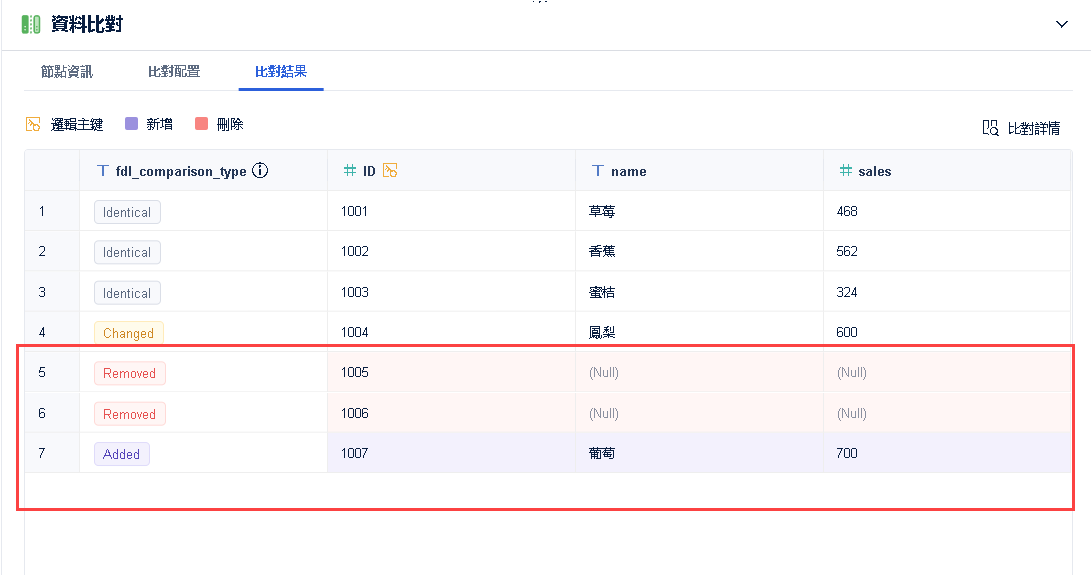Image resolution: width=1091 pixels, height=575 pixels.
Task: Collapse the 資料比對 panel chevron
Action: coord(1062,24)
